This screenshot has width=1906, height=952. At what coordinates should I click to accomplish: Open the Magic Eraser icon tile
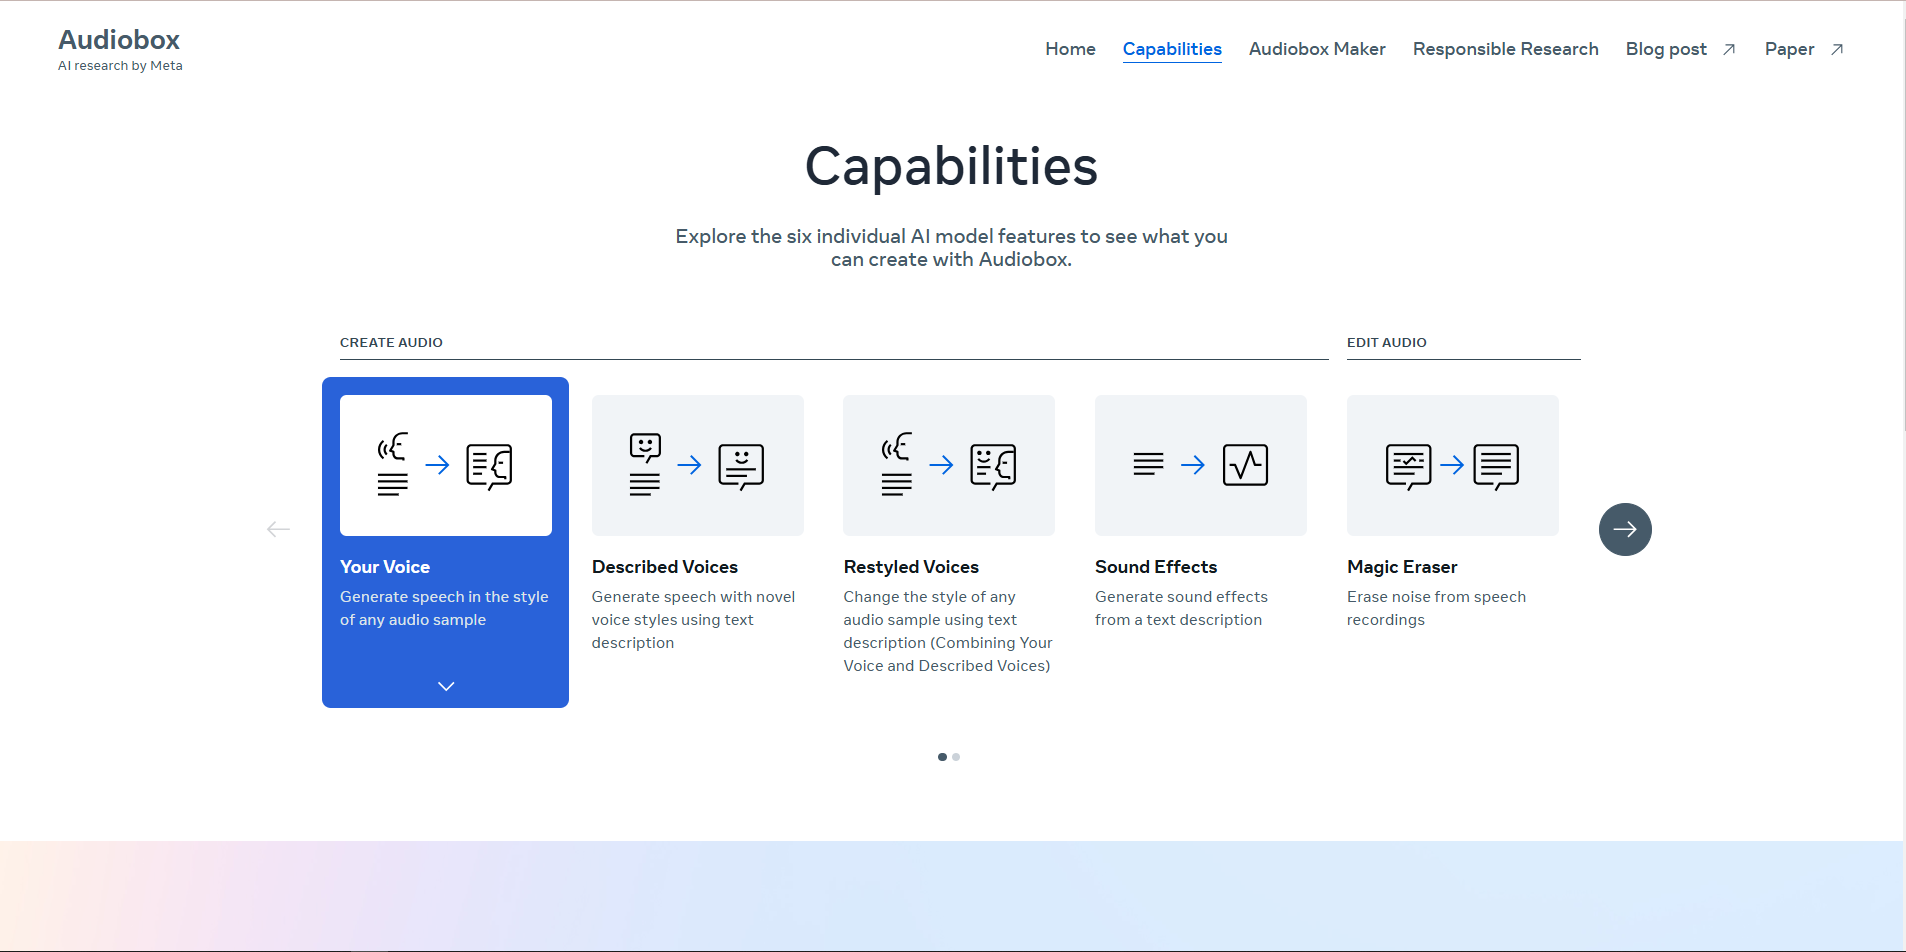tap(1453, 465)
